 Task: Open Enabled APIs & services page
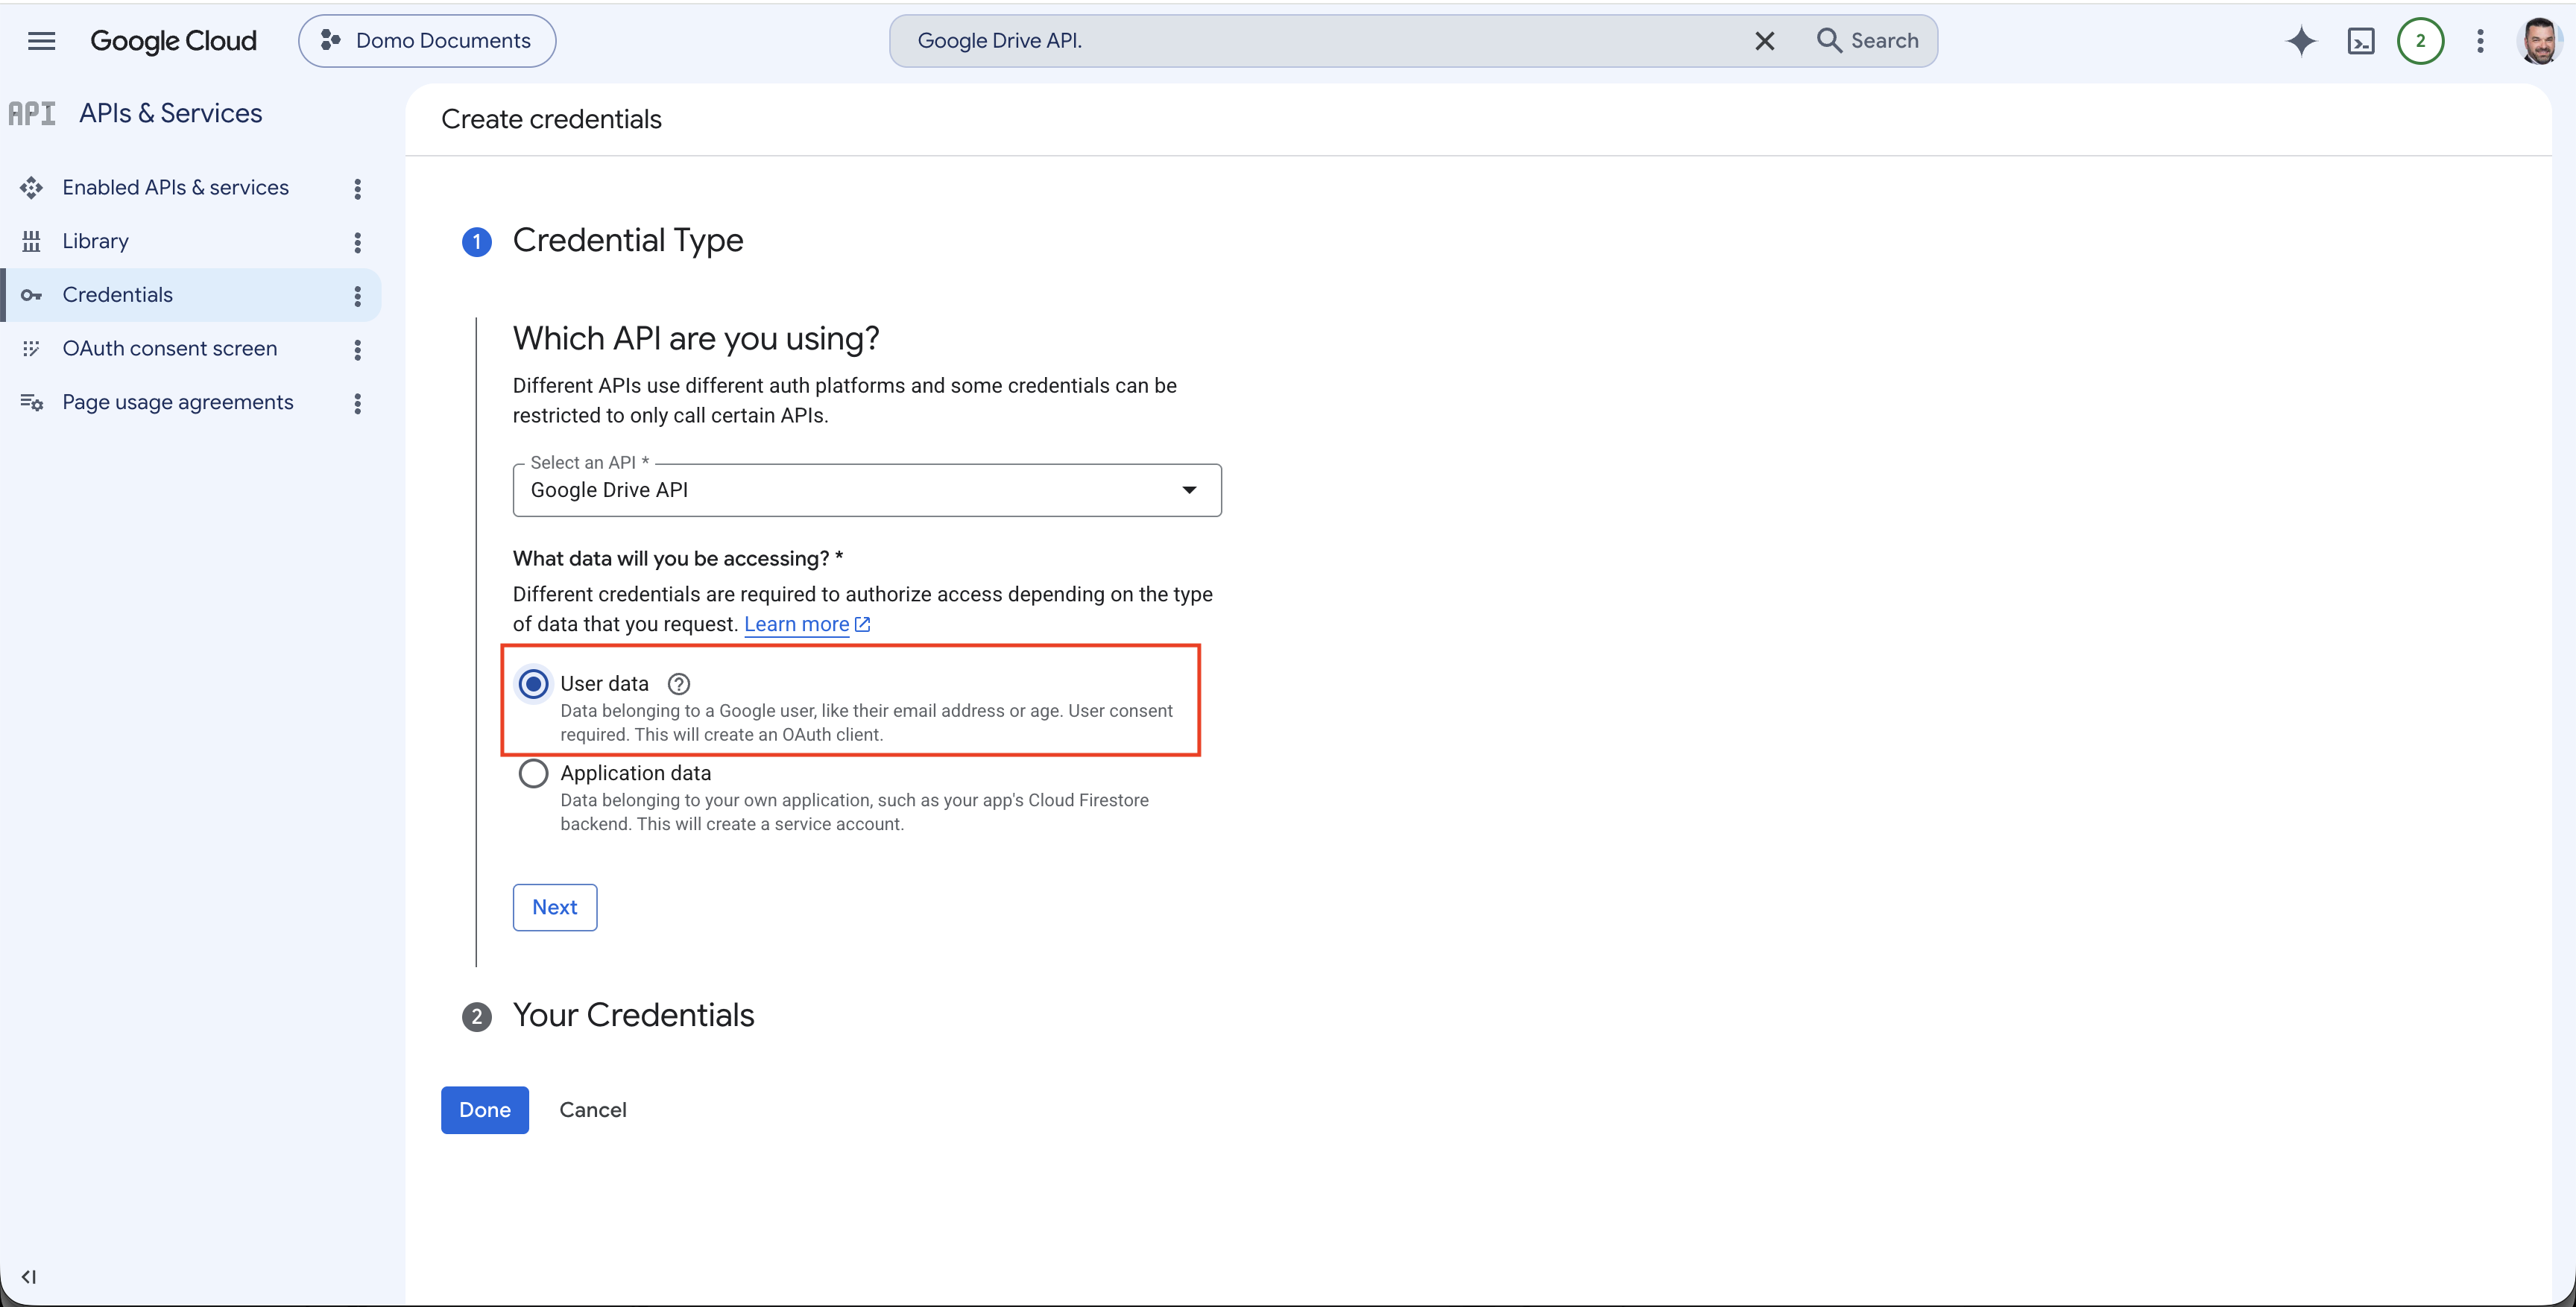click(175, 188)
